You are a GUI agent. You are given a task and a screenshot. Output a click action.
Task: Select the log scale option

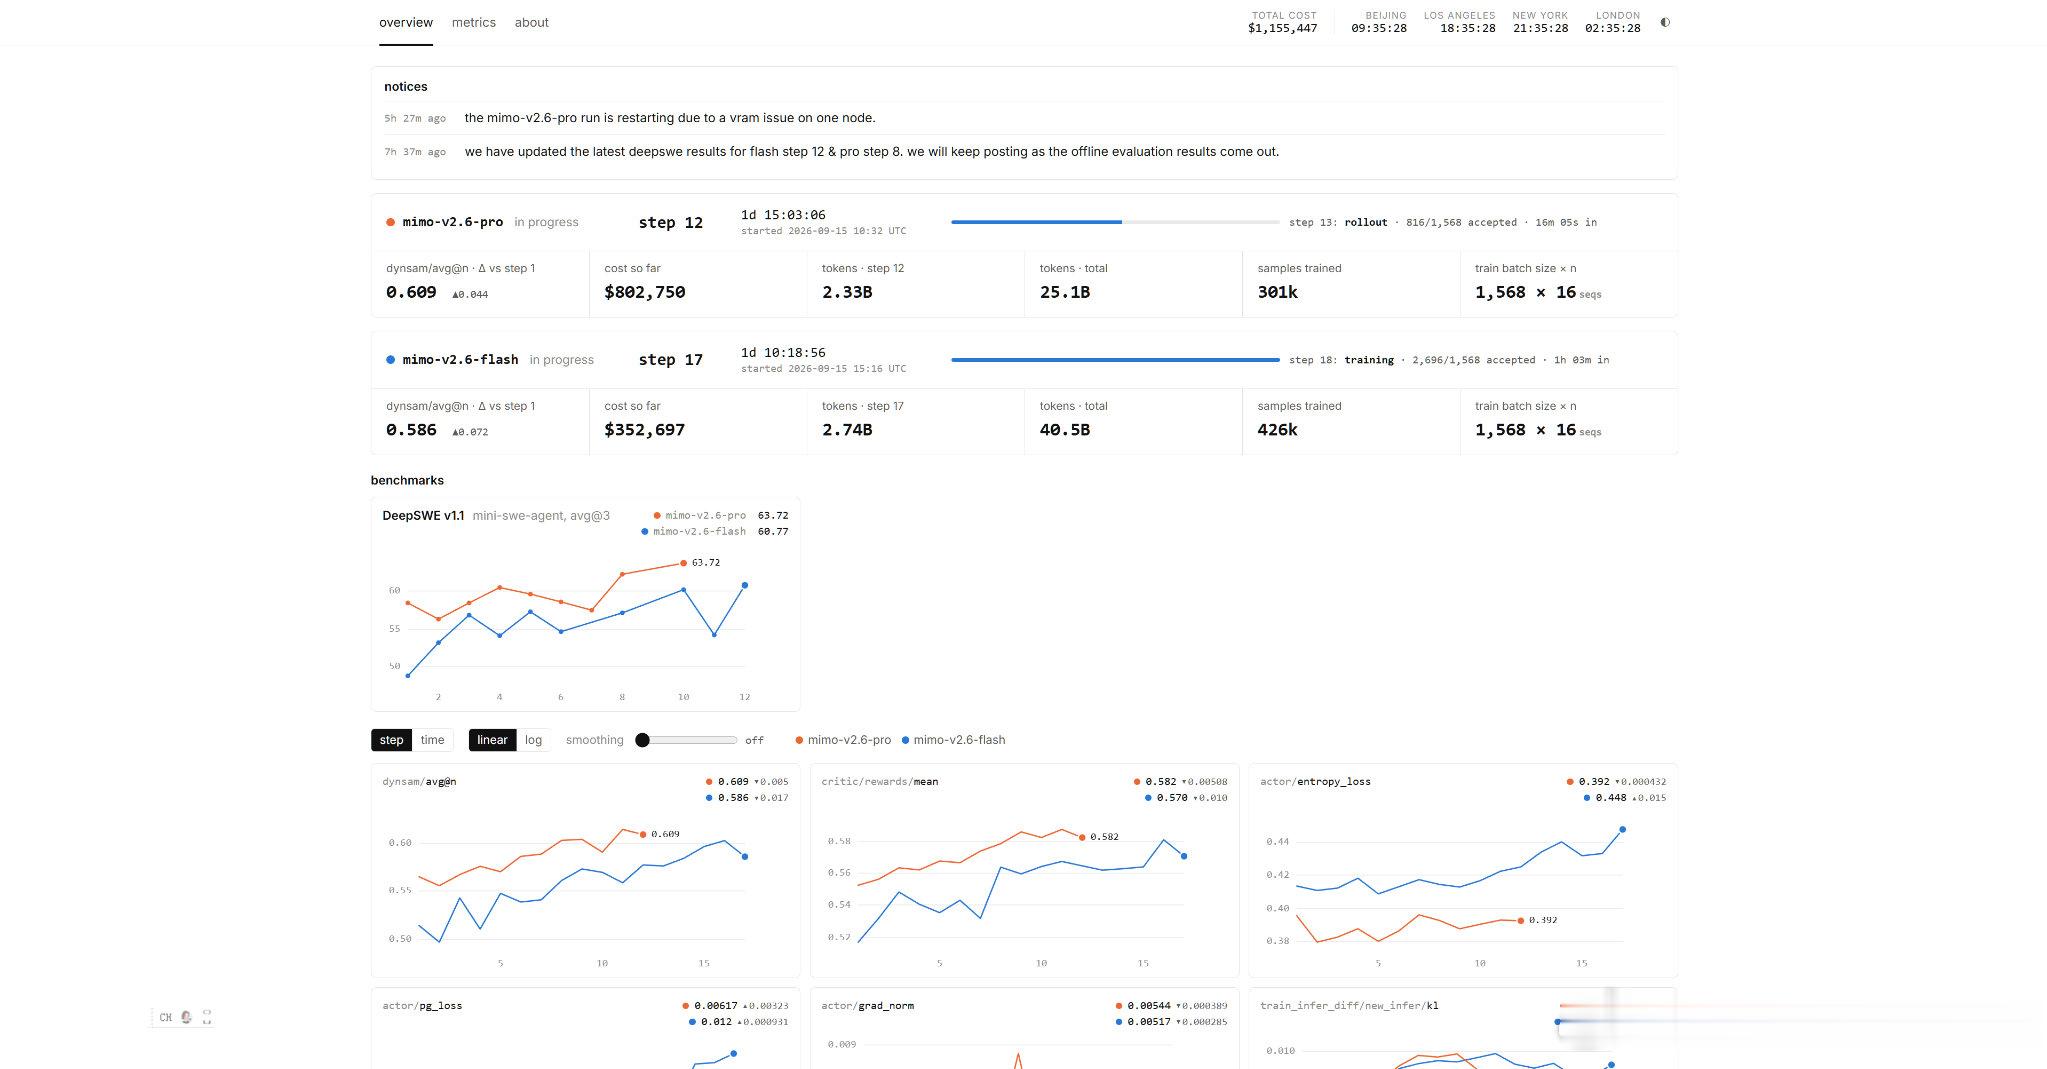533,740
